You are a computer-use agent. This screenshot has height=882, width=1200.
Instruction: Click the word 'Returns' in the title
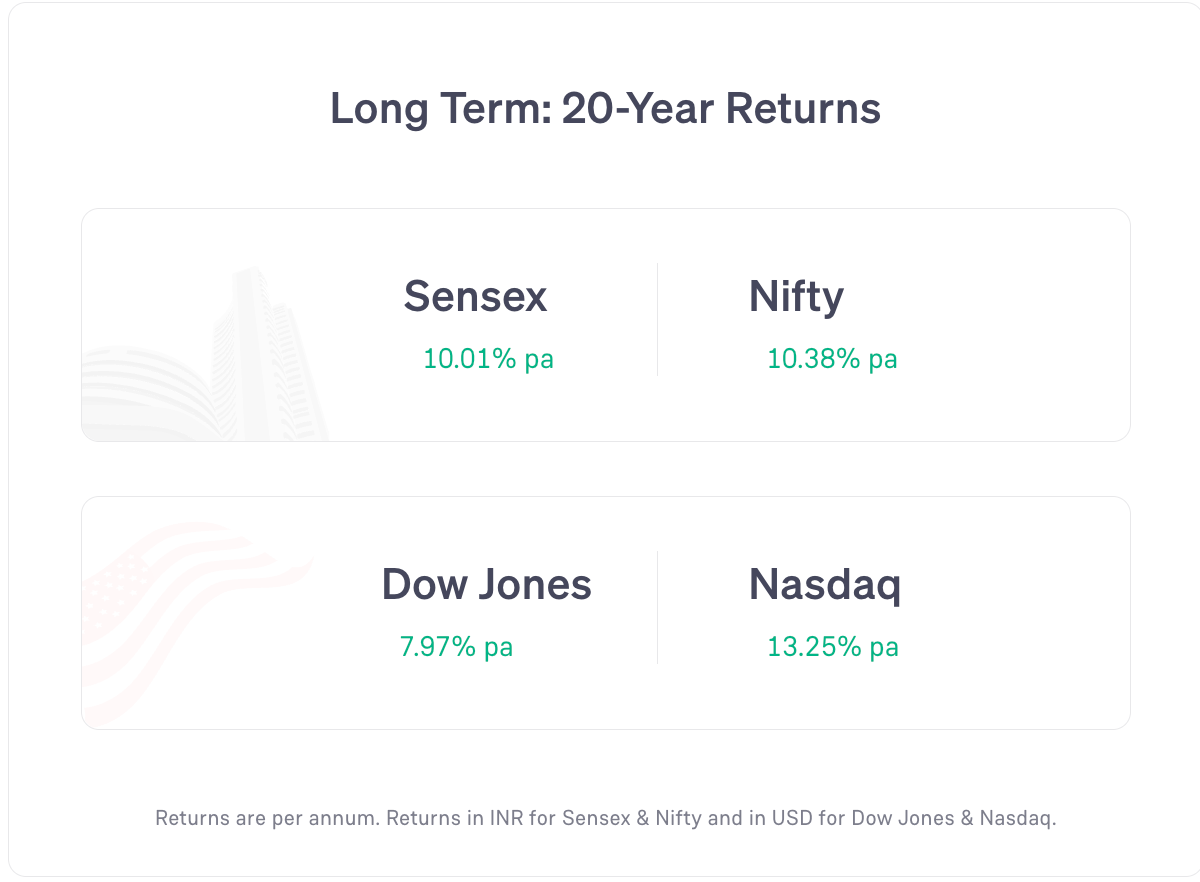click(804, 108)
